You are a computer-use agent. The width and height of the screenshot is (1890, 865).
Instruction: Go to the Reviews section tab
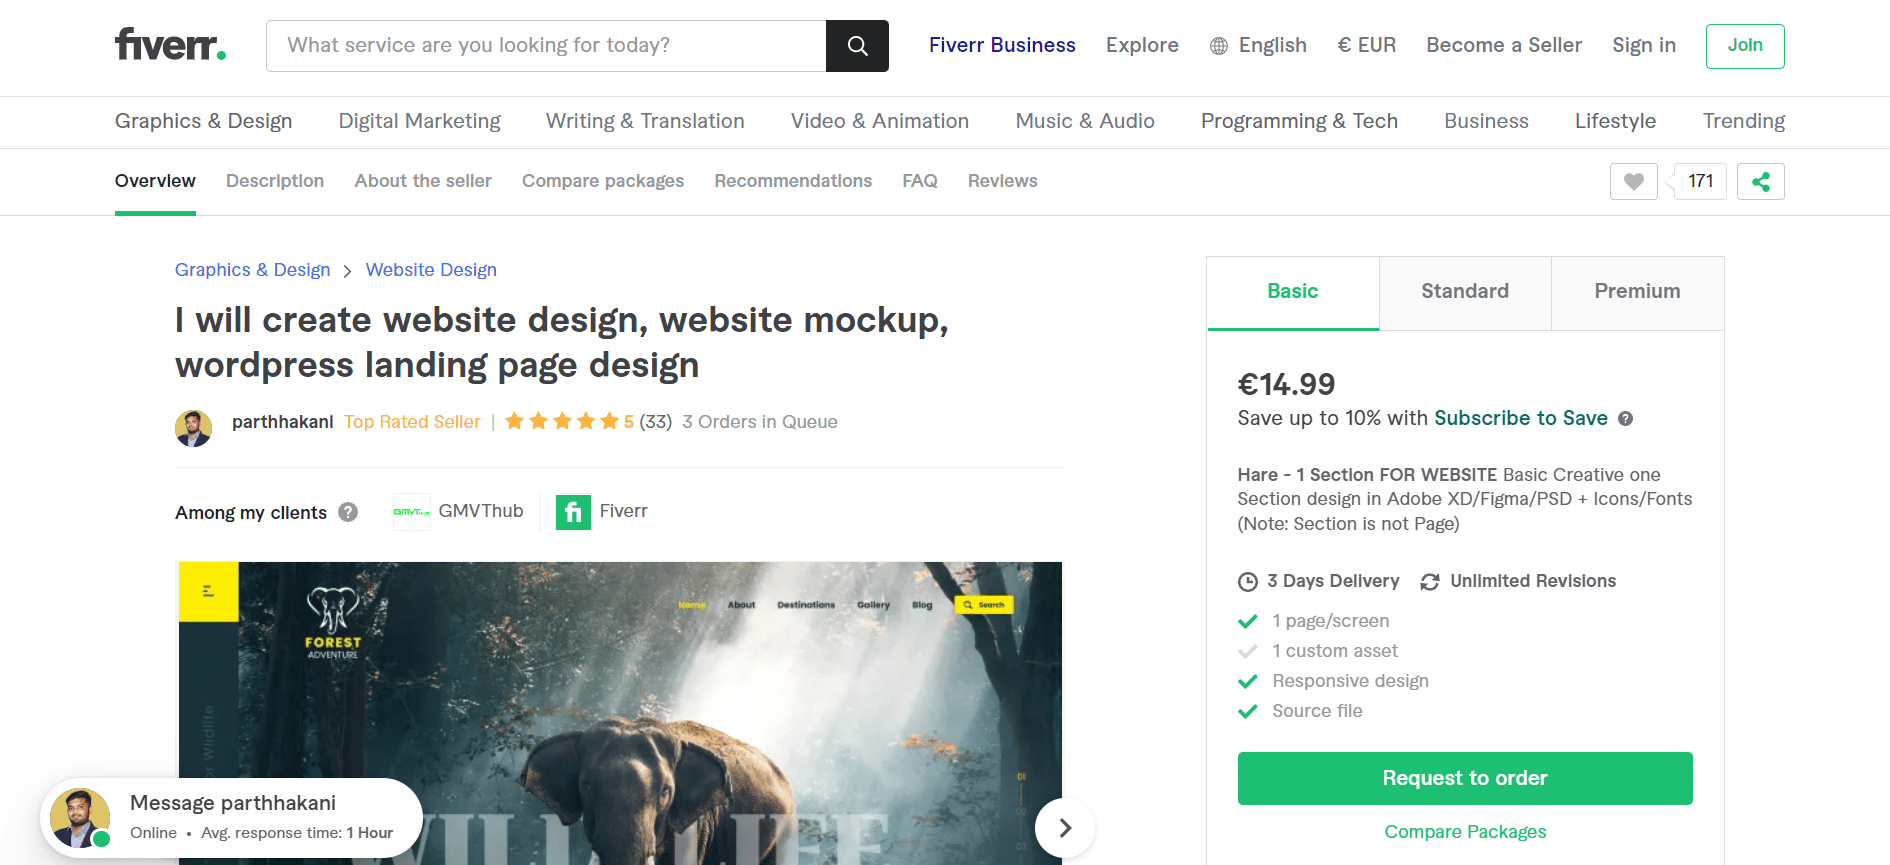pyautogui.click(x=1002, y=181)
